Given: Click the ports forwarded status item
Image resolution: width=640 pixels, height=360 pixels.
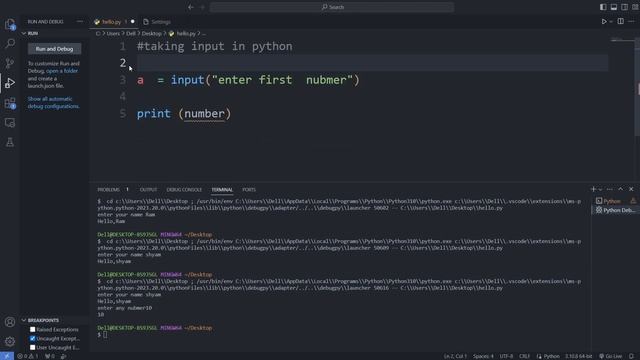Looking at the screenshot, I should coord(50,356).
